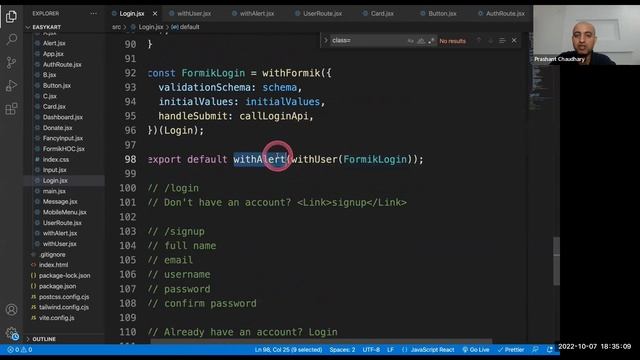The width and height of the screenshot is (640, 360).
Task: Open the Extensions view
Action: coord(11,109)
